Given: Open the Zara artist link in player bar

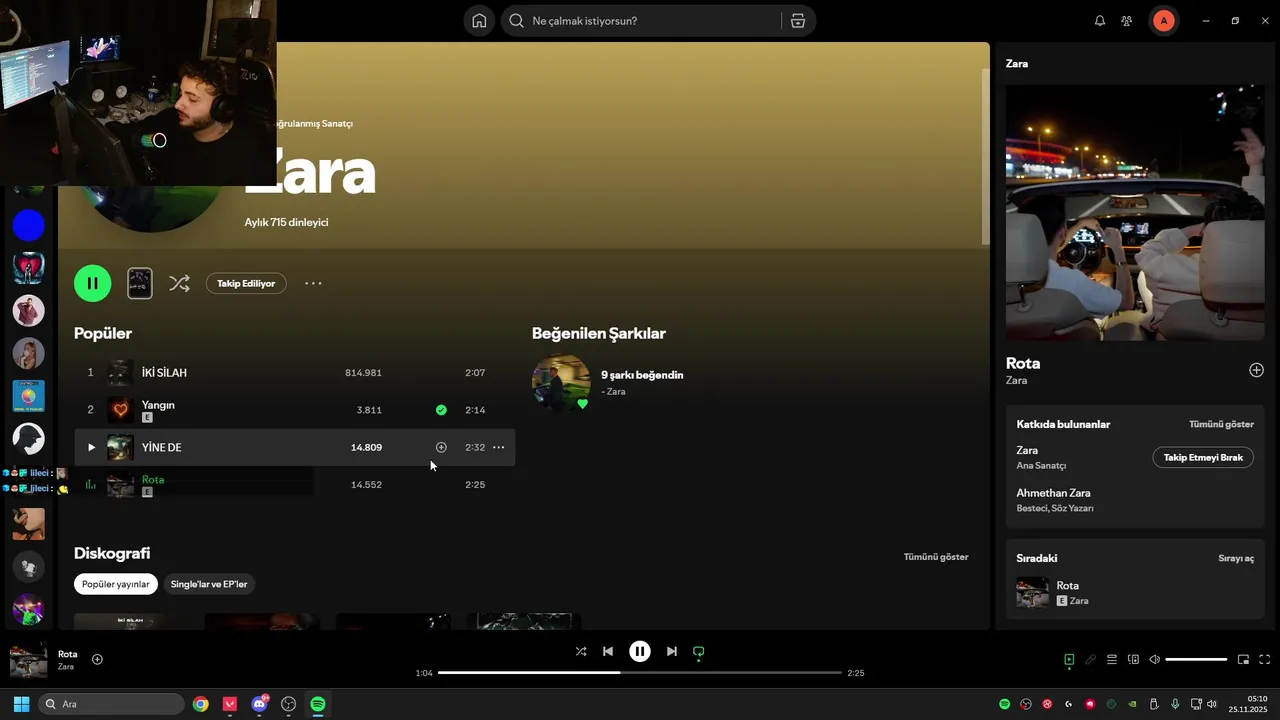Looking at the screenshot, I should click(65, 667).
